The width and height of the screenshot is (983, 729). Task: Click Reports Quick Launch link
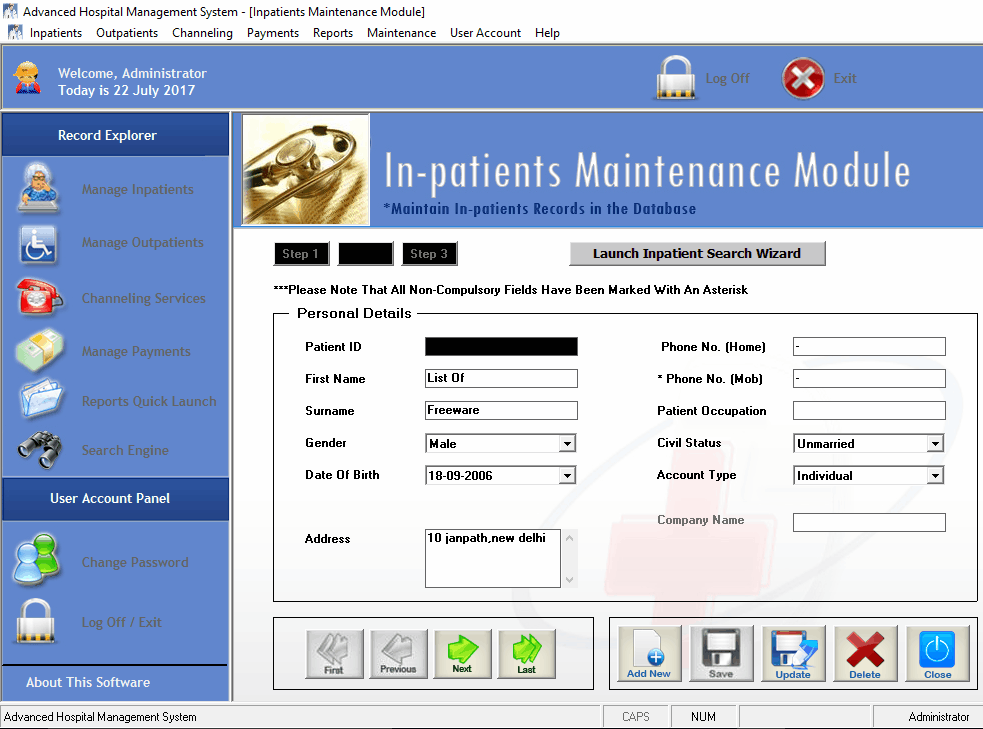coord(149,401)
